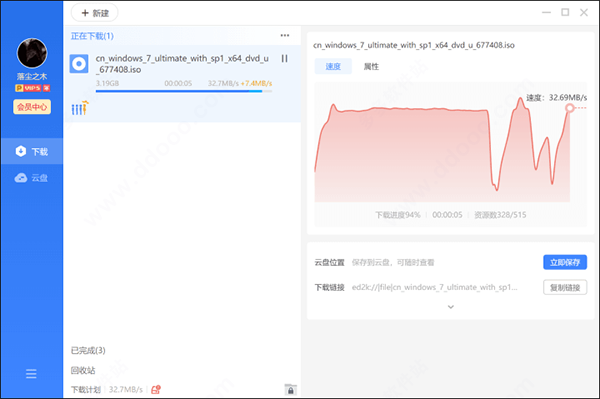
Task: Select 云盘 cloud drive in sidebar
Action: point(32,178)
